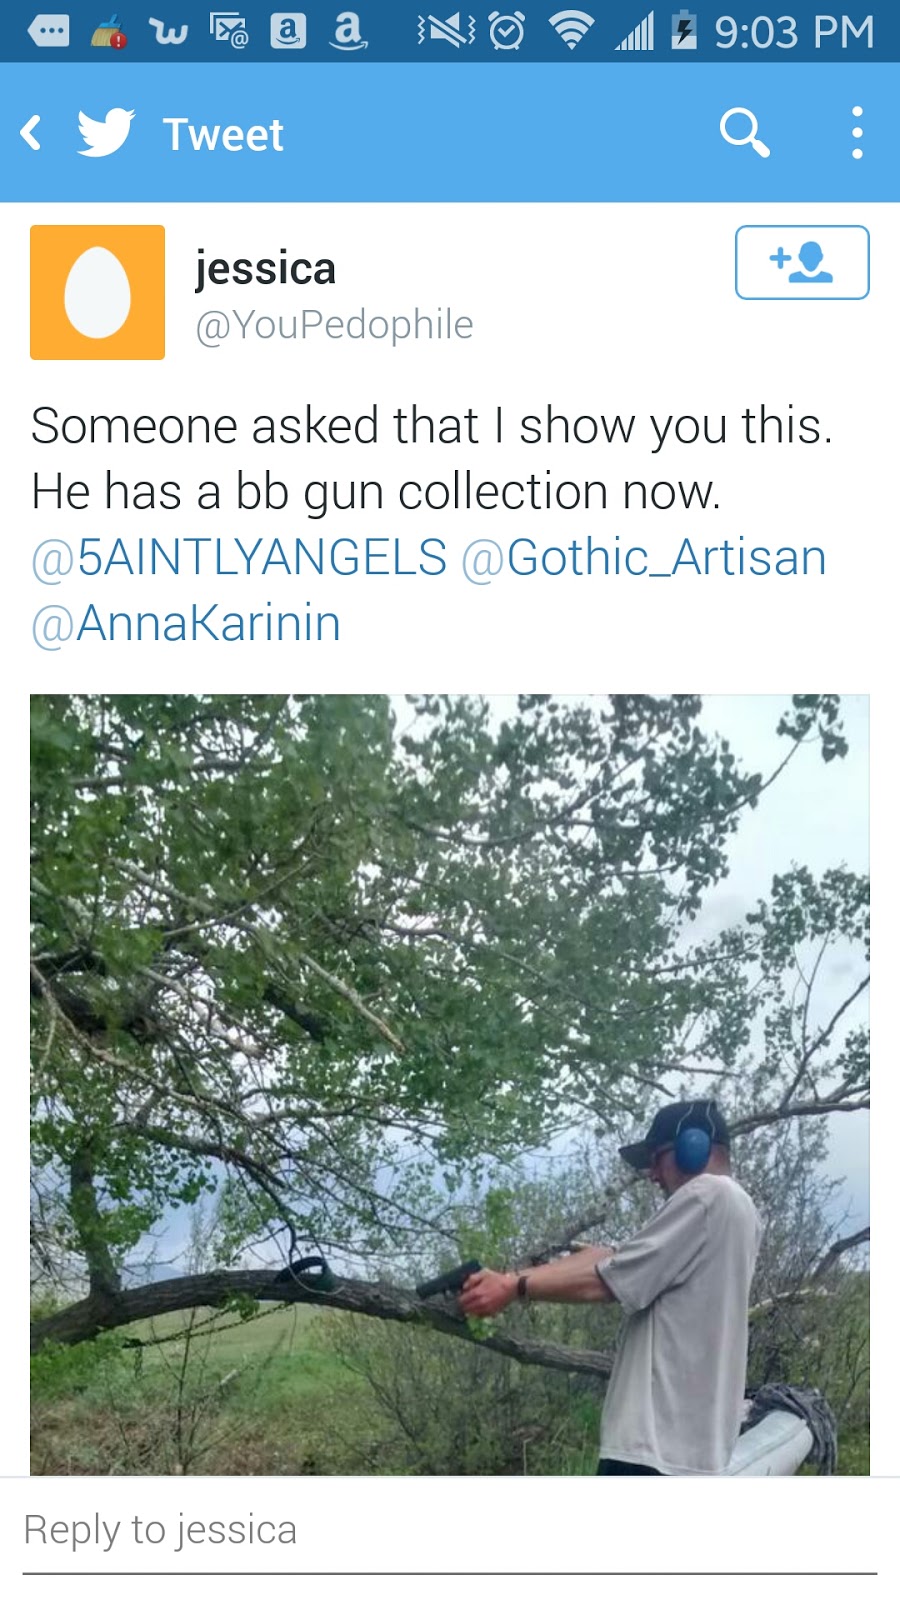Tap the Tweet title in header
Screen dimensions: 900x1600
pos(223,135)
